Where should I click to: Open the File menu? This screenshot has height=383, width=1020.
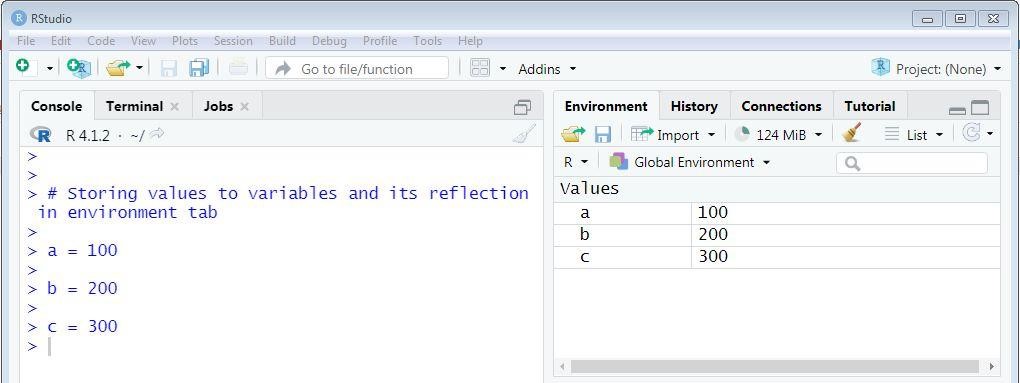pos(26,41)
